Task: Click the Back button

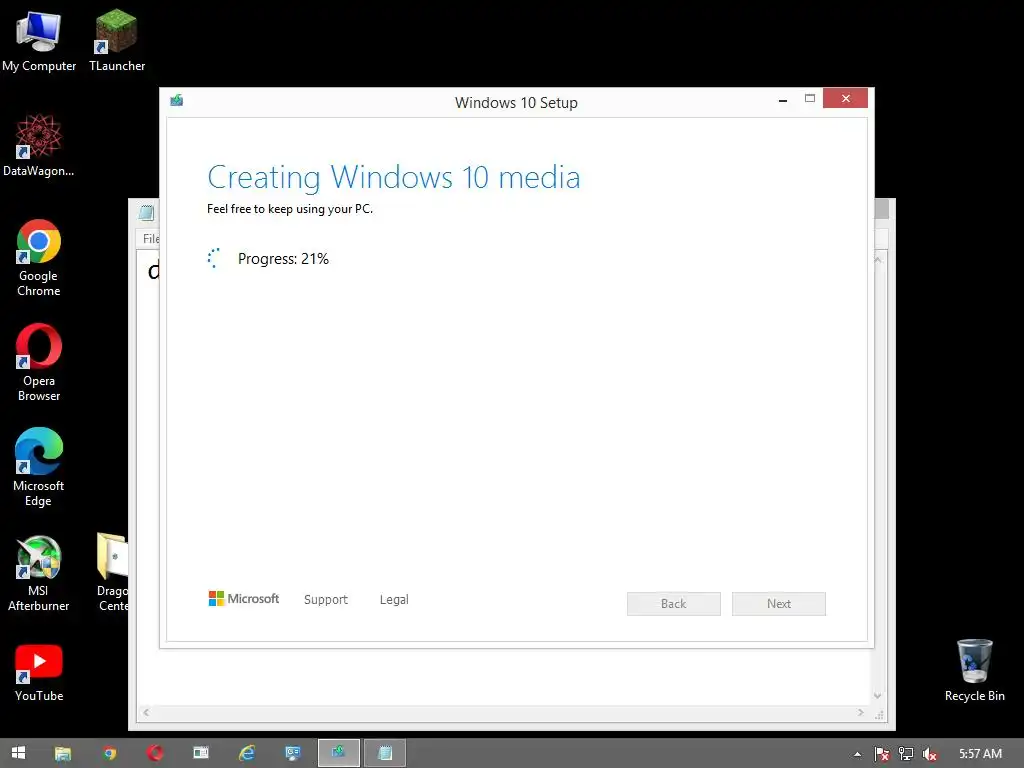Action: pyautogui.click(x=673, y=603)
